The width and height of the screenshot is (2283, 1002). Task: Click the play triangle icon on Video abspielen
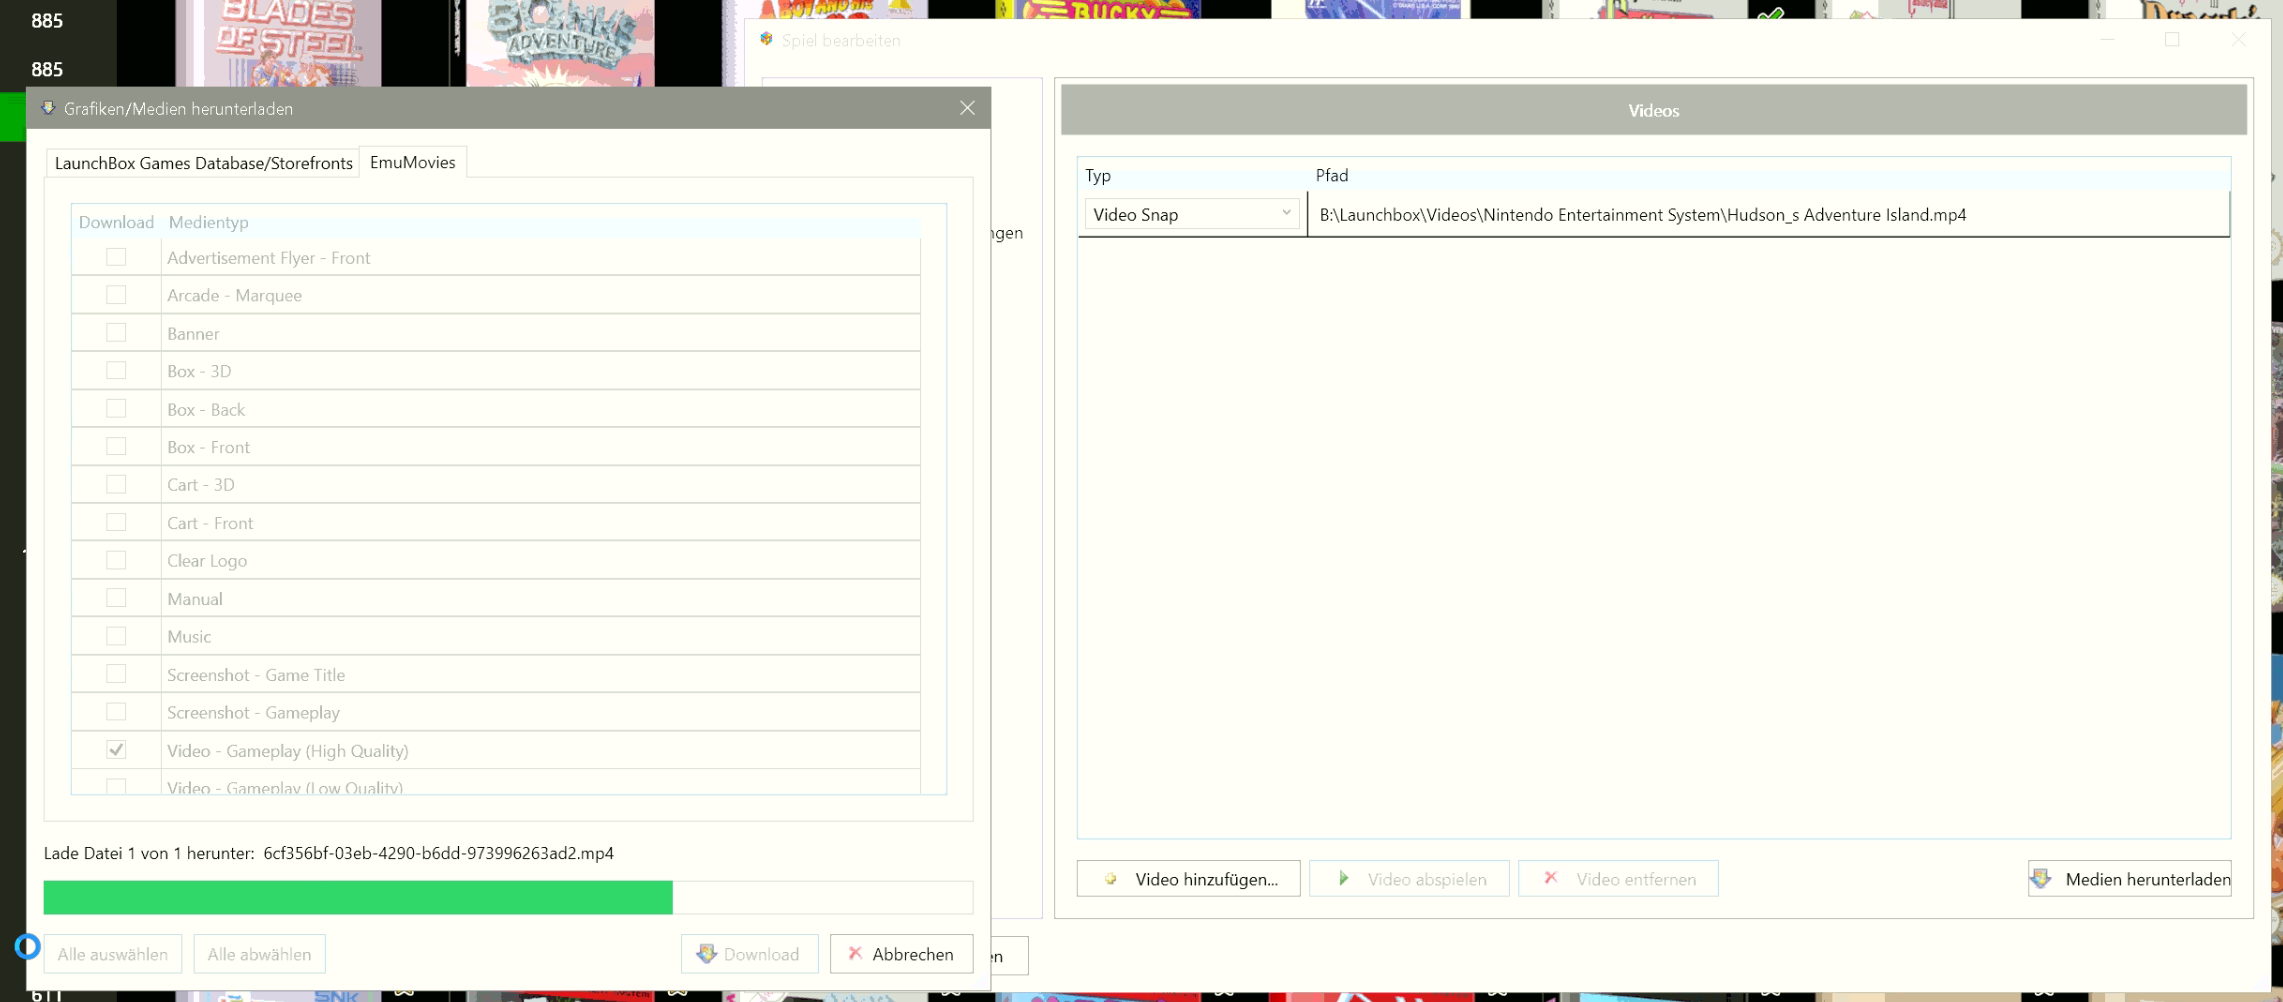coord(1344,878)
